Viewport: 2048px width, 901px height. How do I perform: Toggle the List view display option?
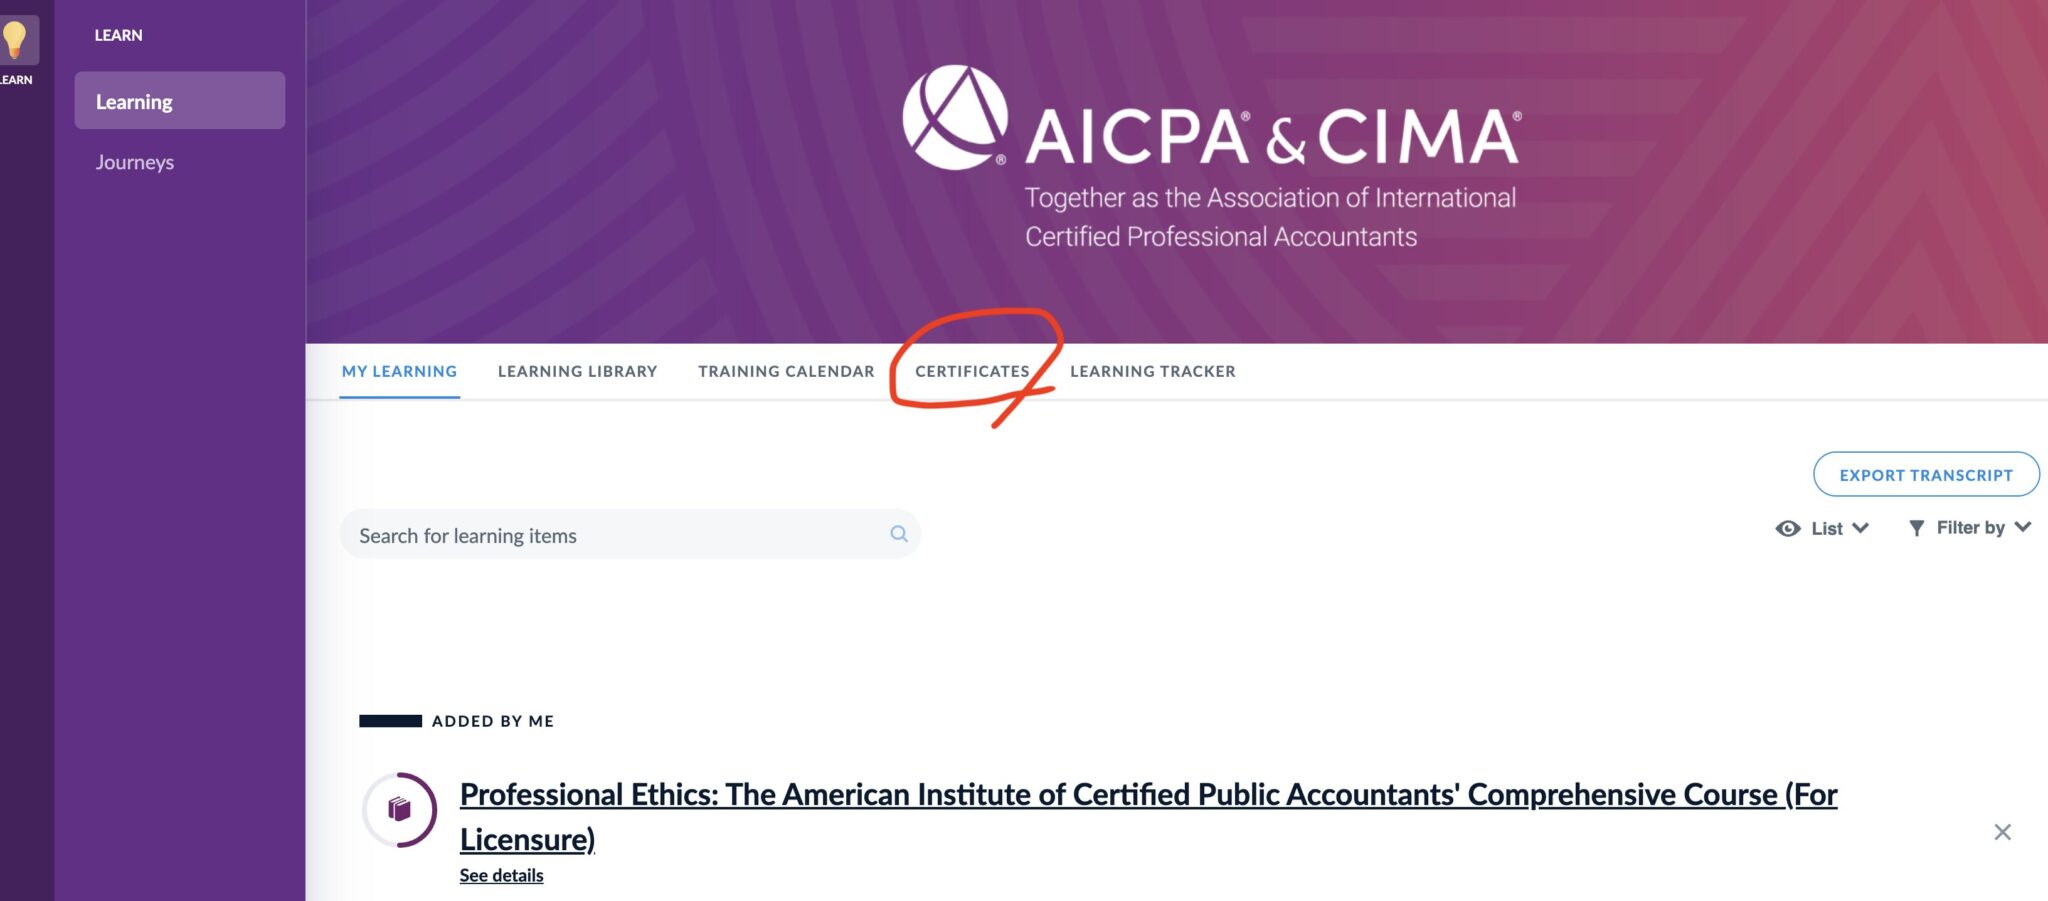tap(1826, 527)
